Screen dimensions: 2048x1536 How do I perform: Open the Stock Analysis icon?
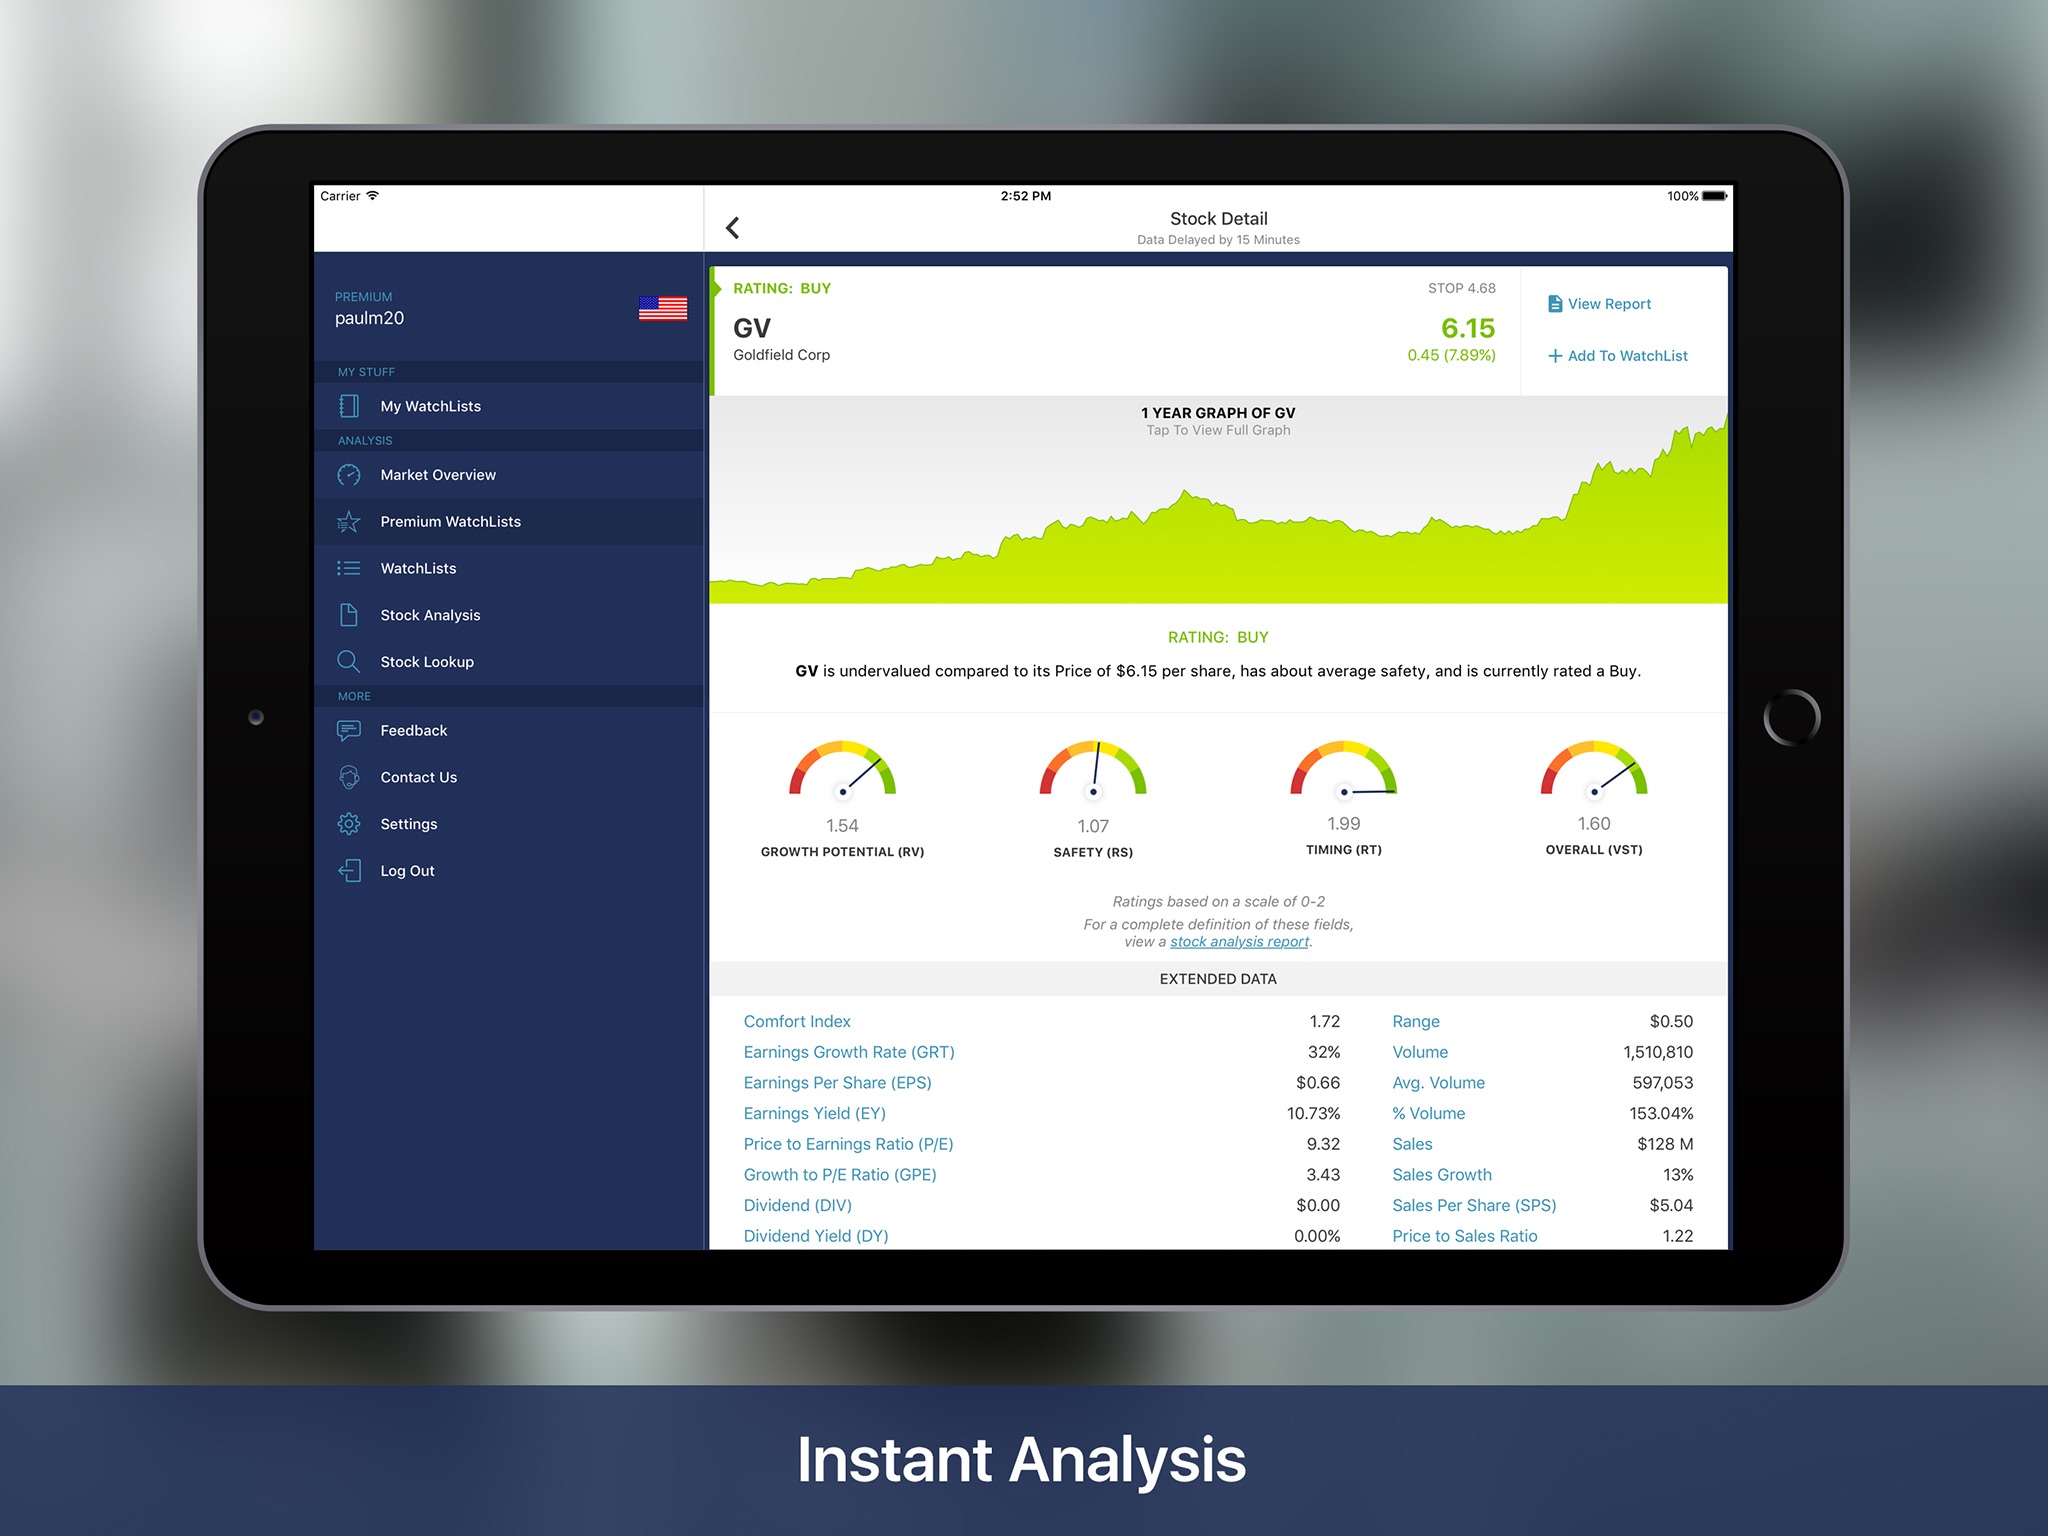coord(348,615)
